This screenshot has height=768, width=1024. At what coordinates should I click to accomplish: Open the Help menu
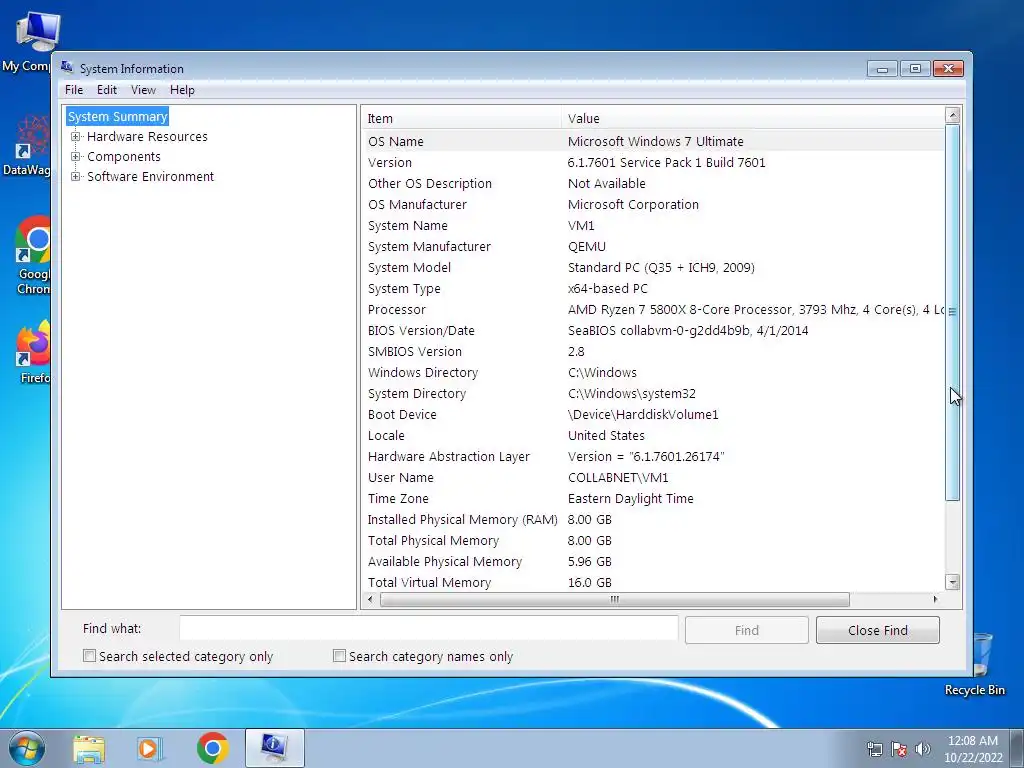tap(182, 90)
